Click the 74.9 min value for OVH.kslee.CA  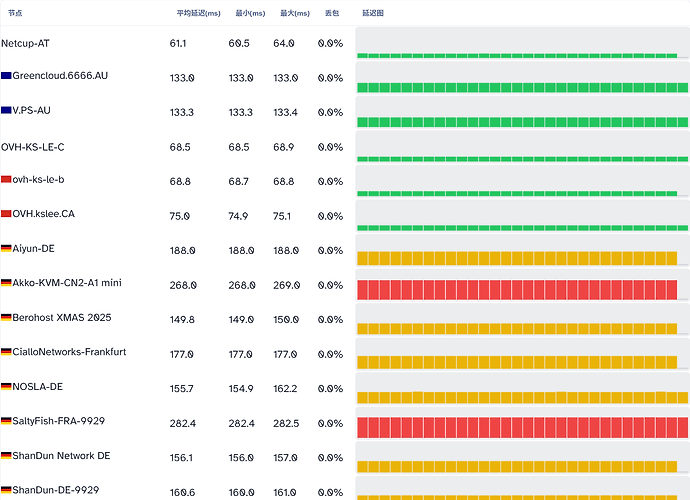click(x=238, y=216)
